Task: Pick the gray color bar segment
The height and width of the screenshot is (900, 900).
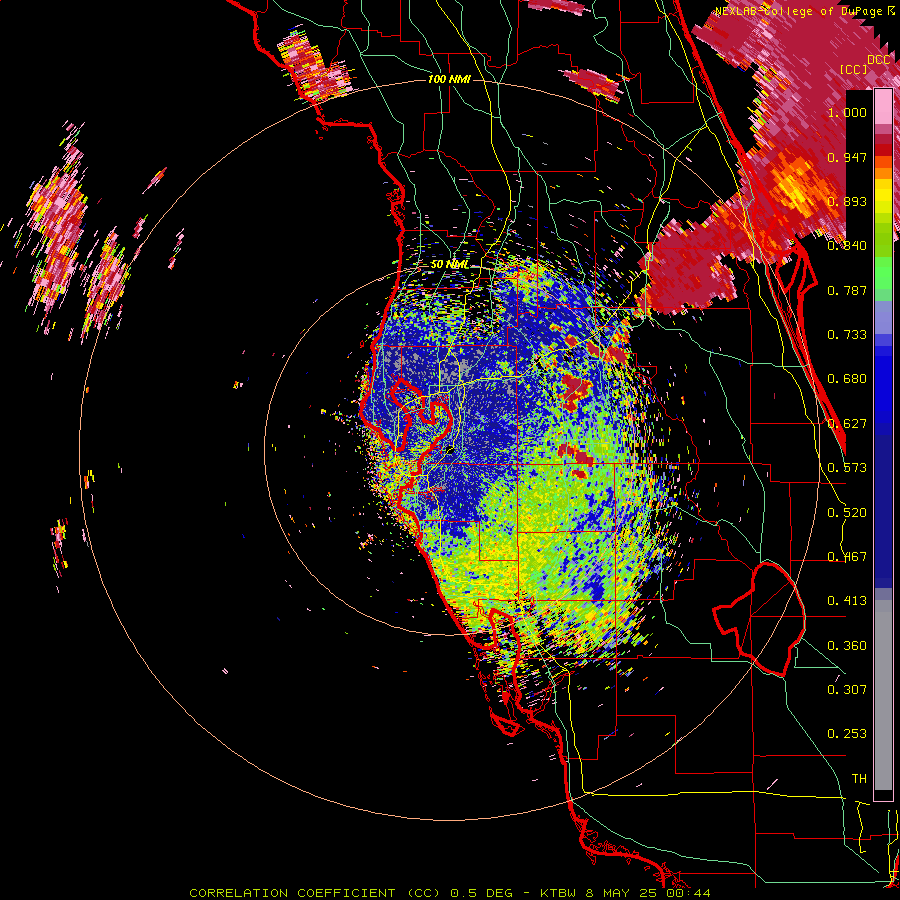Action: 883,695
